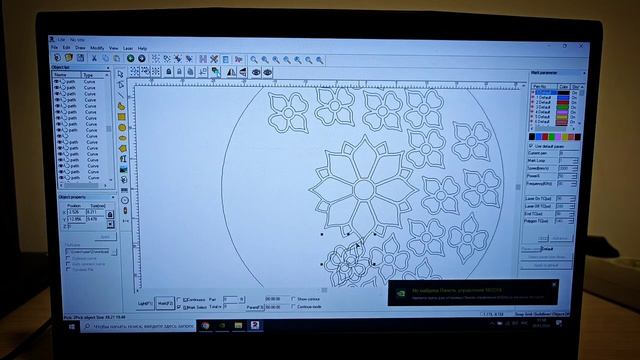Click the Param(F3) button
Screen dimensions: 640x360
coord(255,307)
